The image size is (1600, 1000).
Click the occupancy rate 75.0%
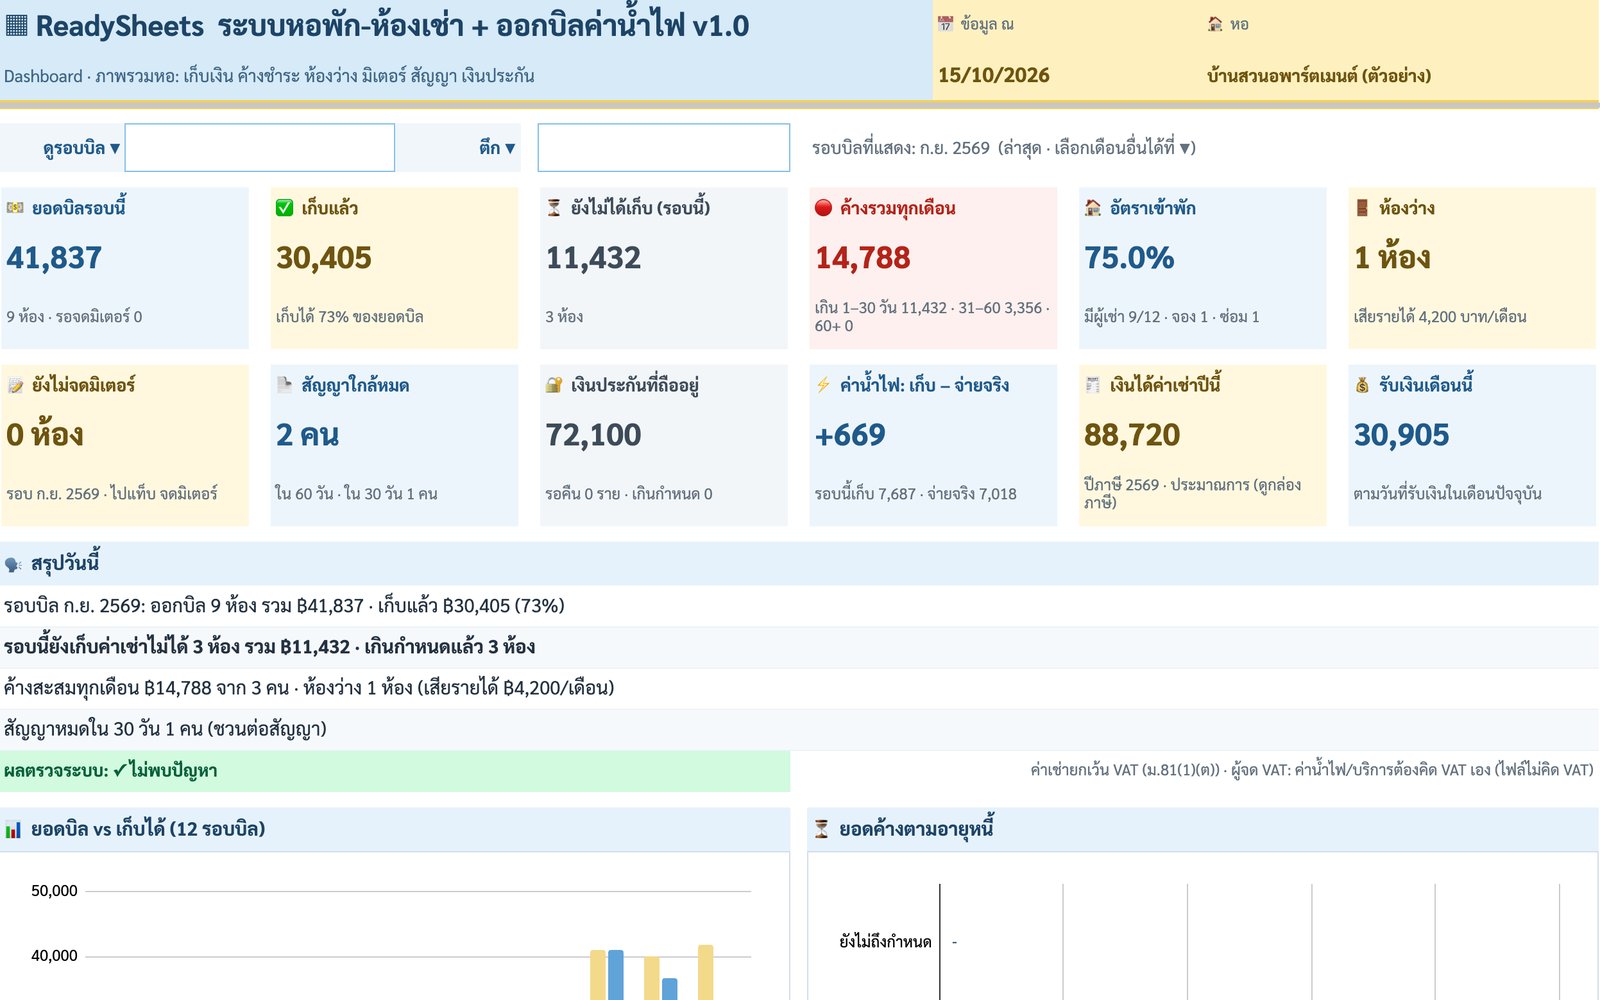(1130, 258)
